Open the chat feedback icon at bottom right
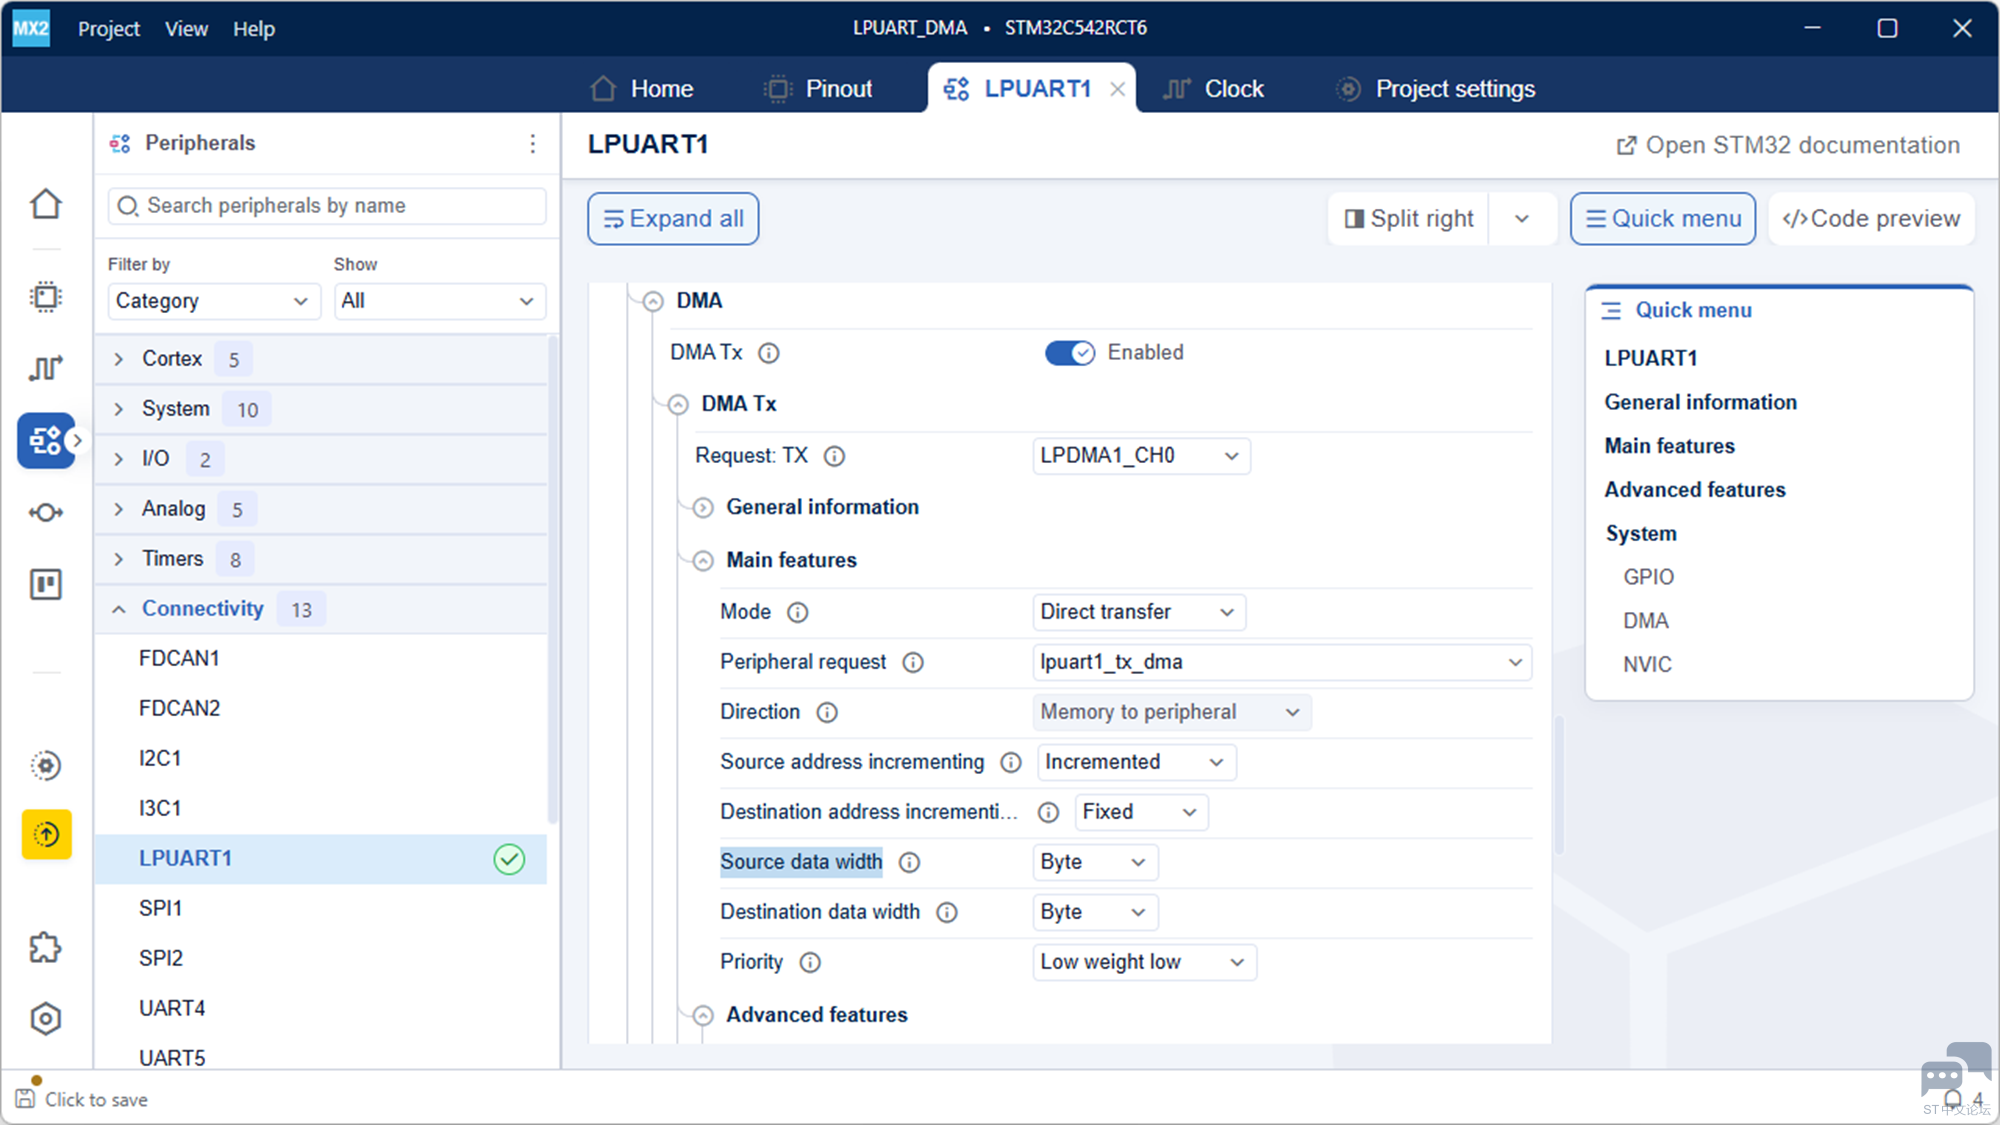 1955,1072
